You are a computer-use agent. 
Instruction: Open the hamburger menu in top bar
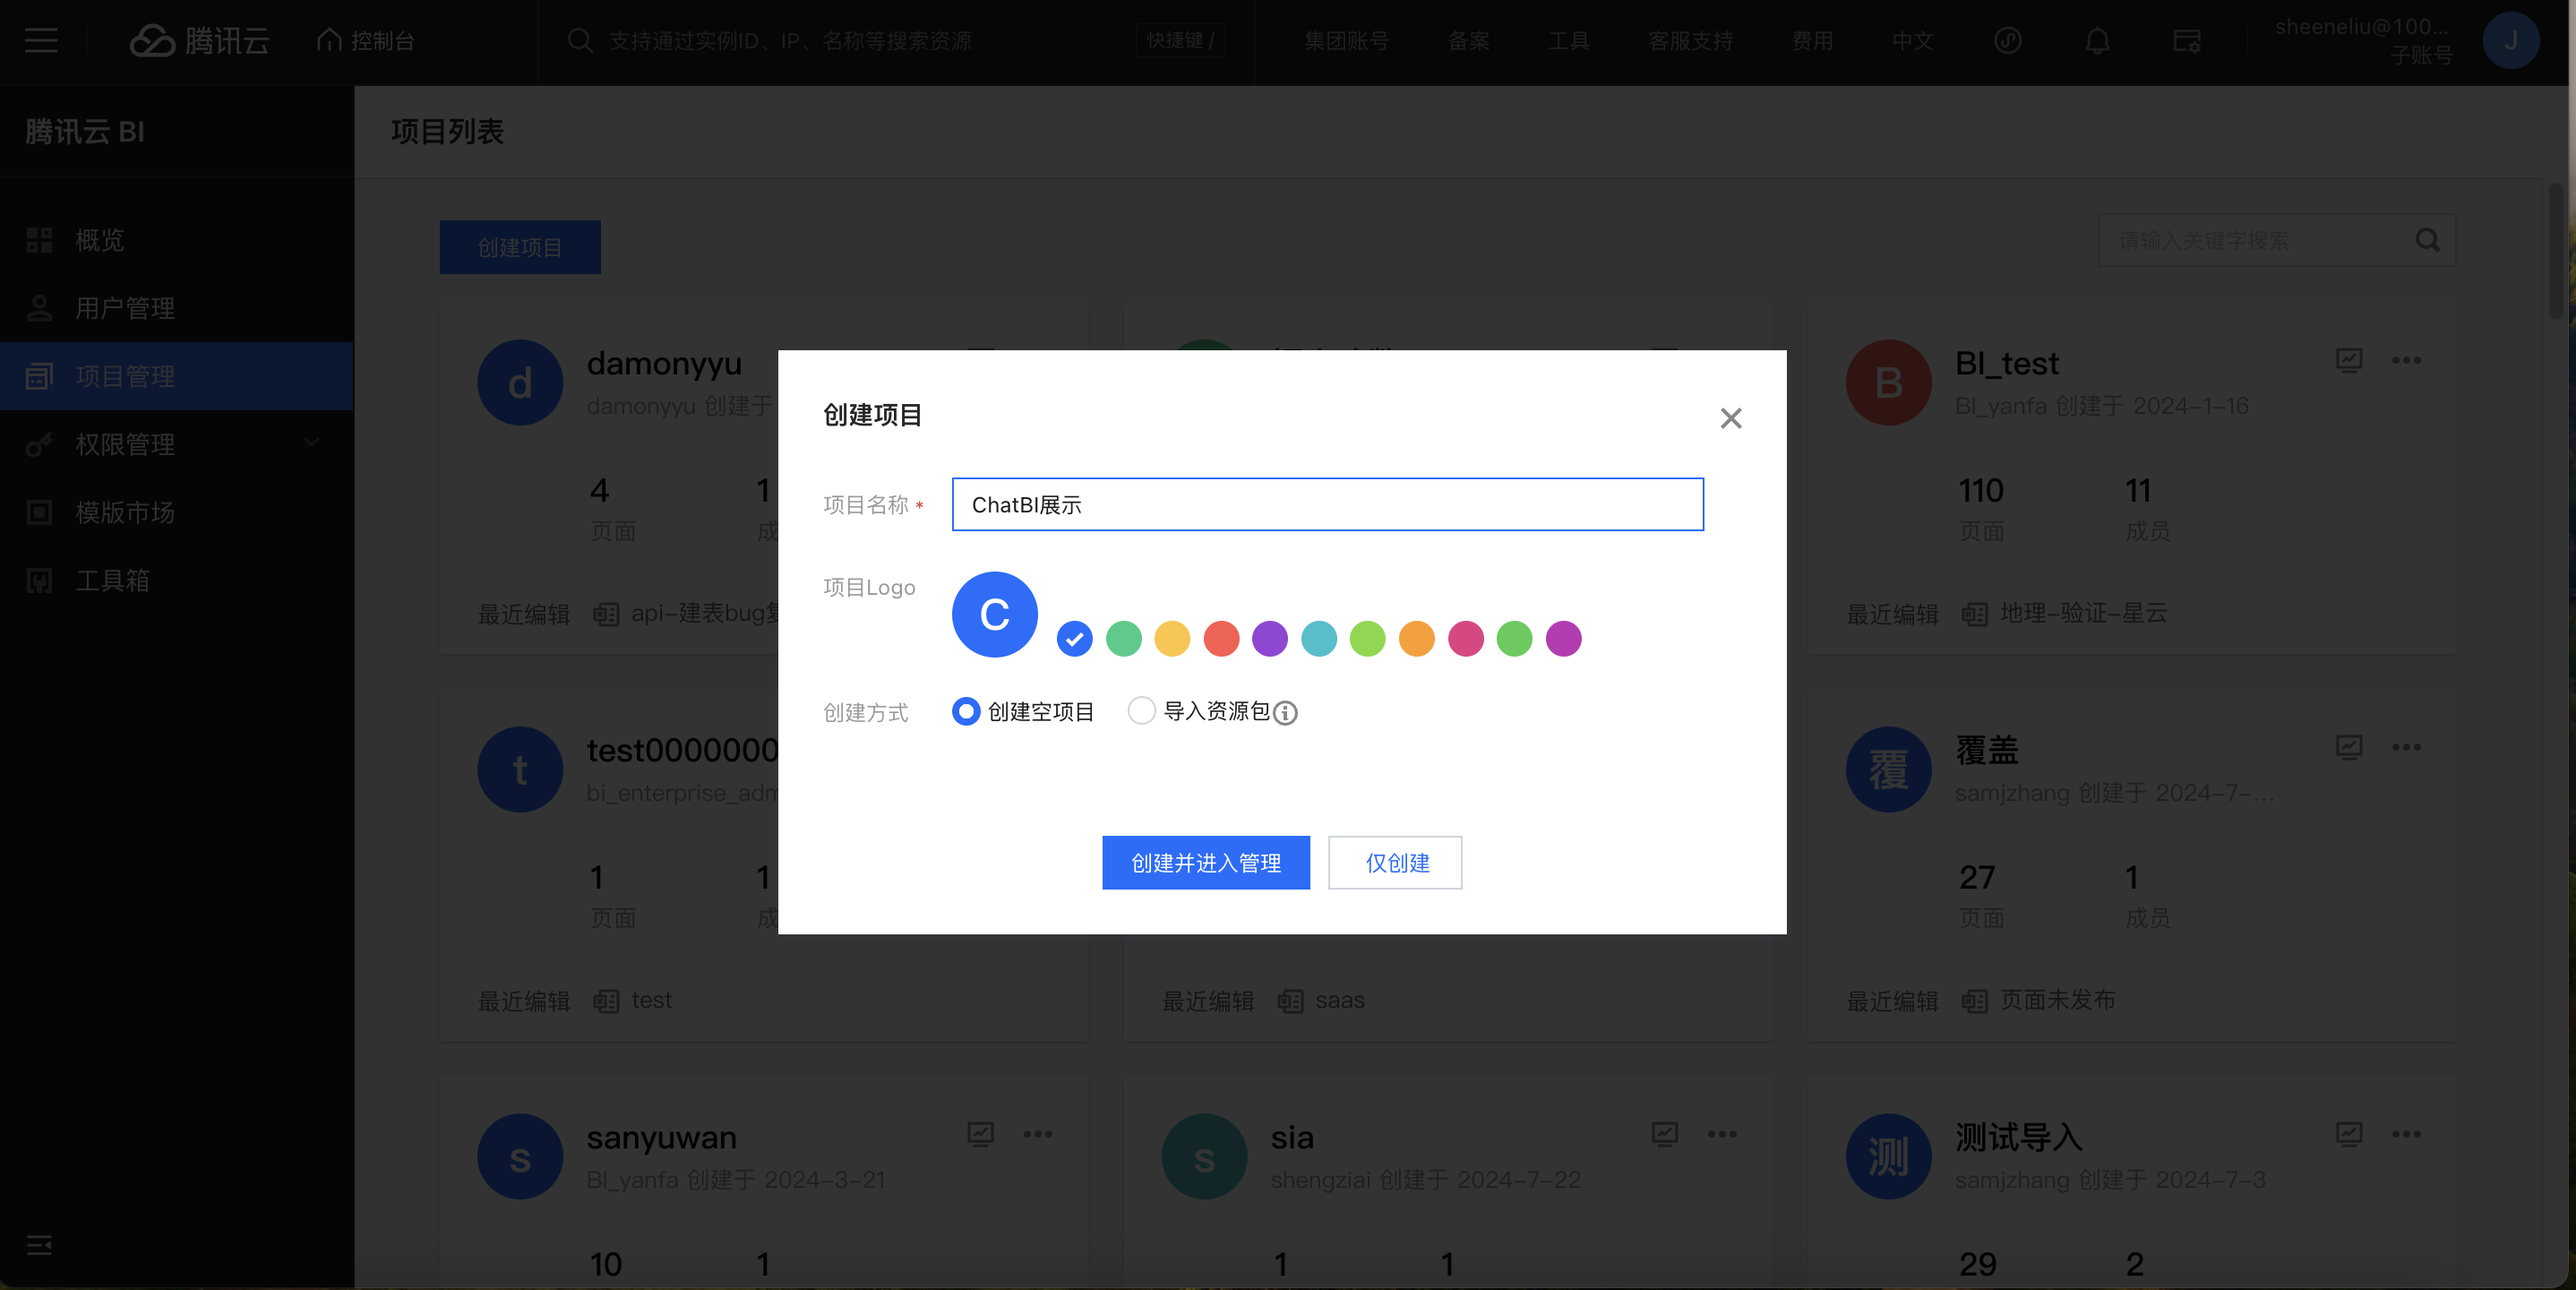pyautogui.click(x=41, y=41)
